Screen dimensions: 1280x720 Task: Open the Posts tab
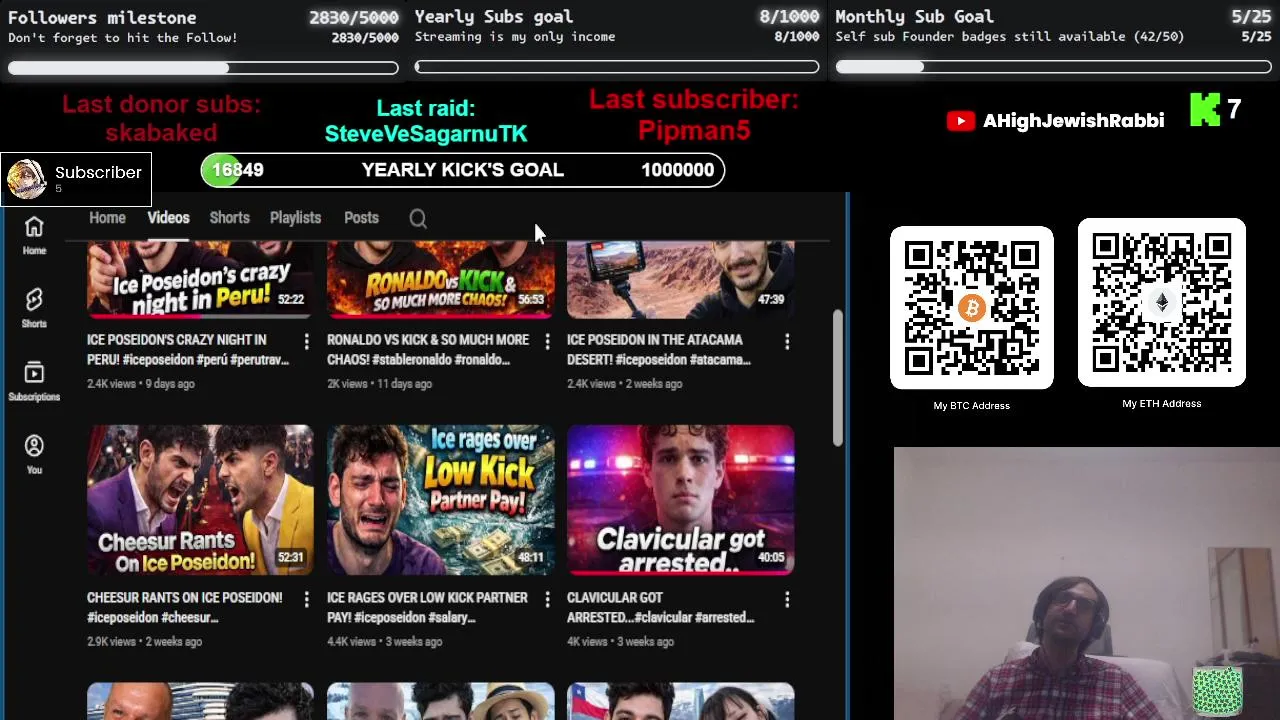point(361,217)
